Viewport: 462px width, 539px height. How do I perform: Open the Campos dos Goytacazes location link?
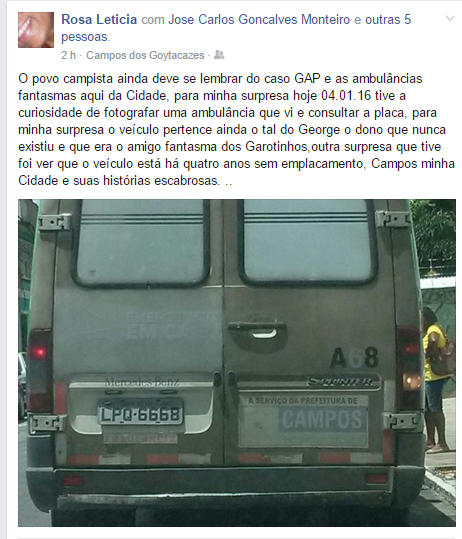click(x=145, y=55)
